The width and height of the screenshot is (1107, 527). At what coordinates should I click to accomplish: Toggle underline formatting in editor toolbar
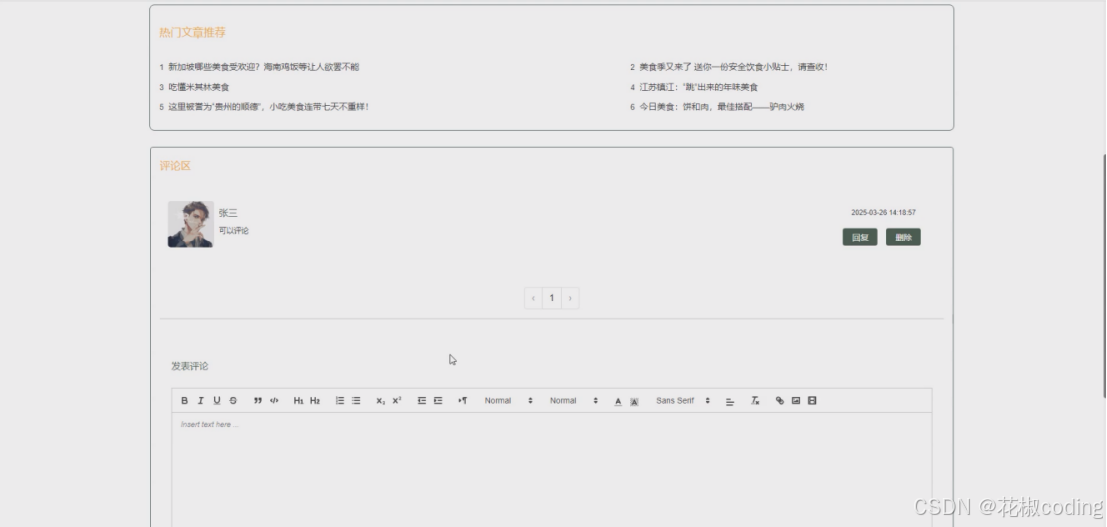pos(217,401)
